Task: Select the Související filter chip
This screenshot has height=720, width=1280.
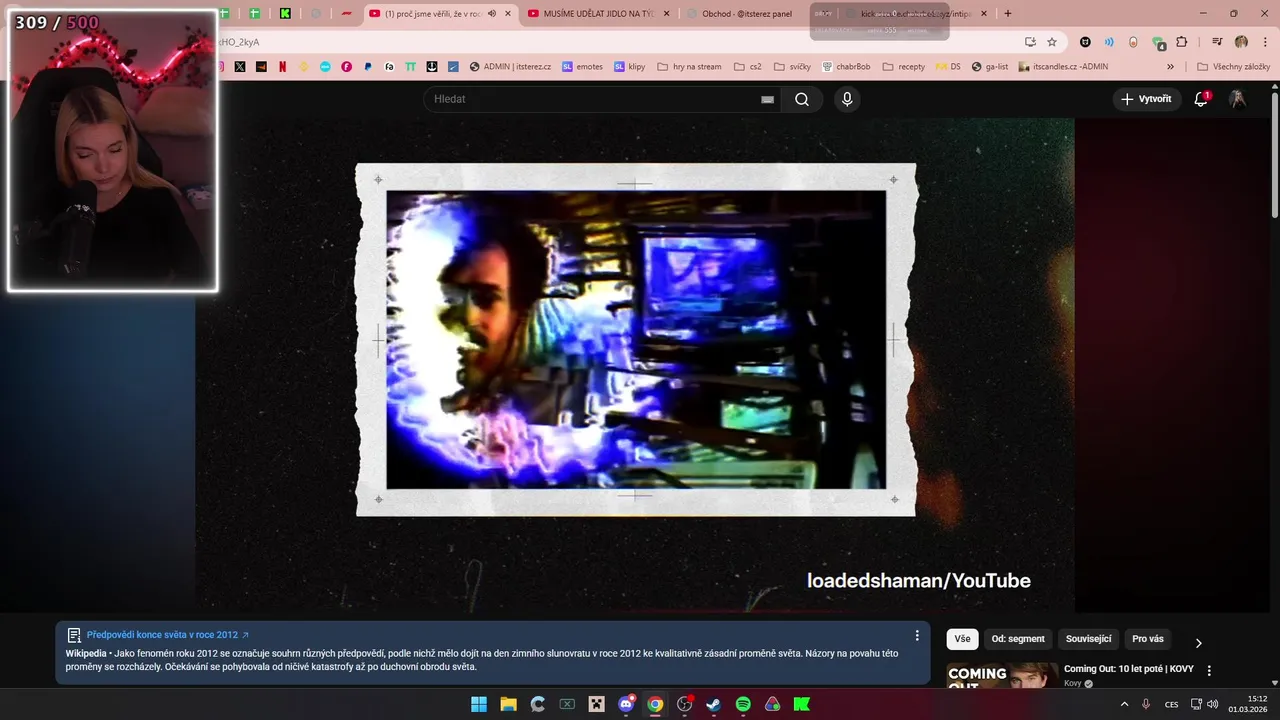Action: click(x=1088, y=639)
